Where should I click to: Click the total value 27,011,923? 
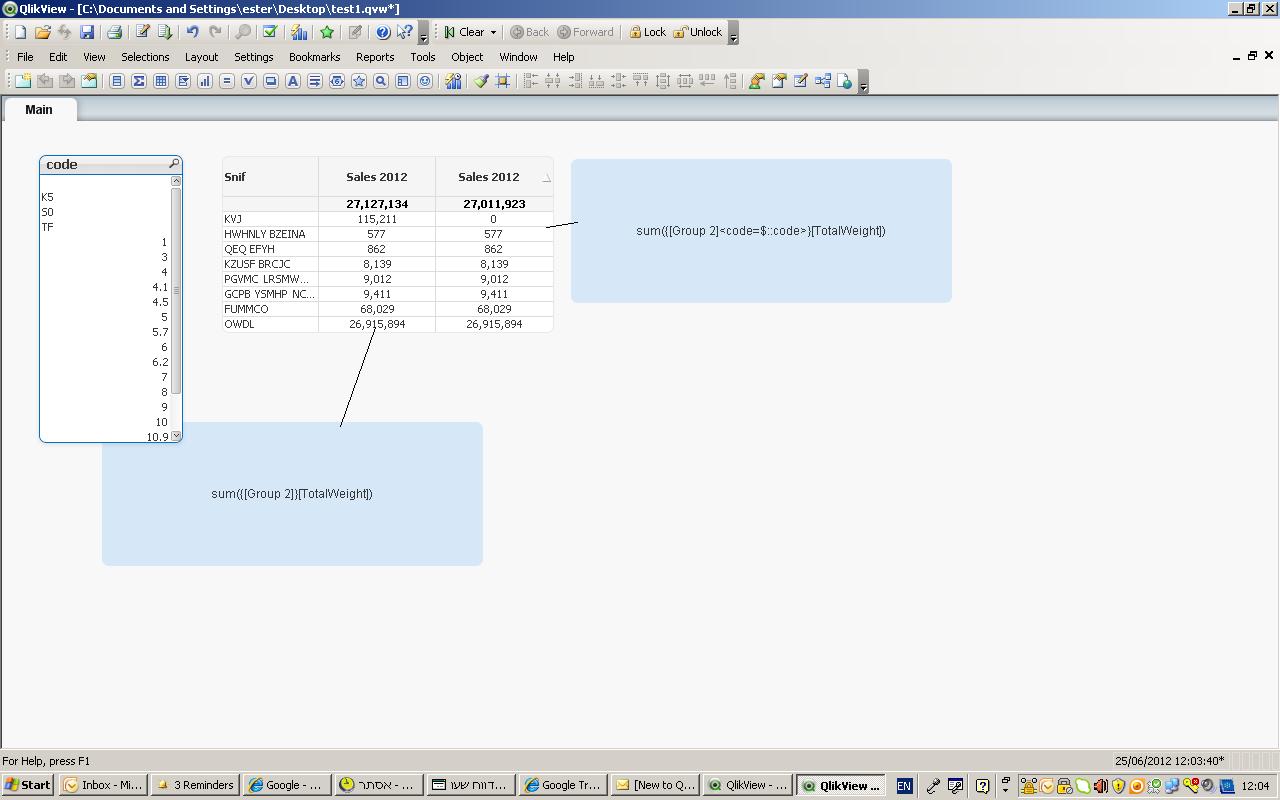point(494,204)
